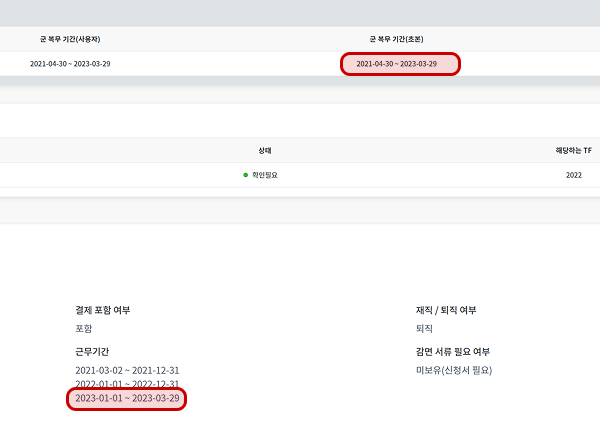Click the 포함 value
This screenshot has height=432, width=600.
click(84, 329)
